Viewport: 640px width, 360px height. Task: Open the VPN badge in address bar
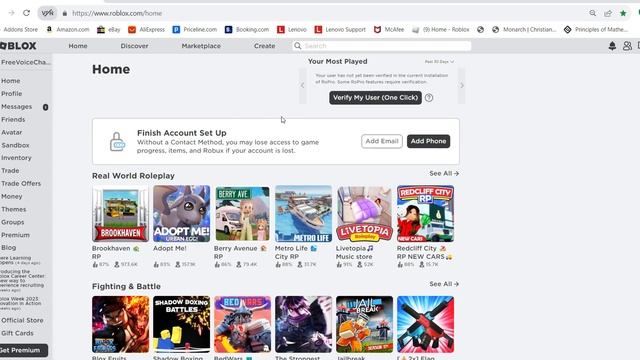pyautogui.click(x=47, y=13)
